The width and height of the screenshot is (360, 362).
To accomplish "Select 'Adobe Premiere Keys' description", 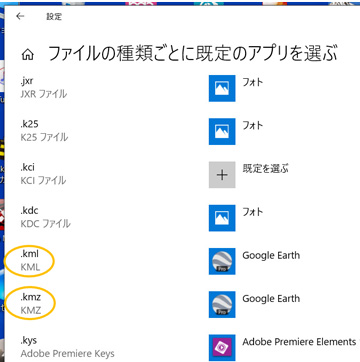I will [67, 354].
